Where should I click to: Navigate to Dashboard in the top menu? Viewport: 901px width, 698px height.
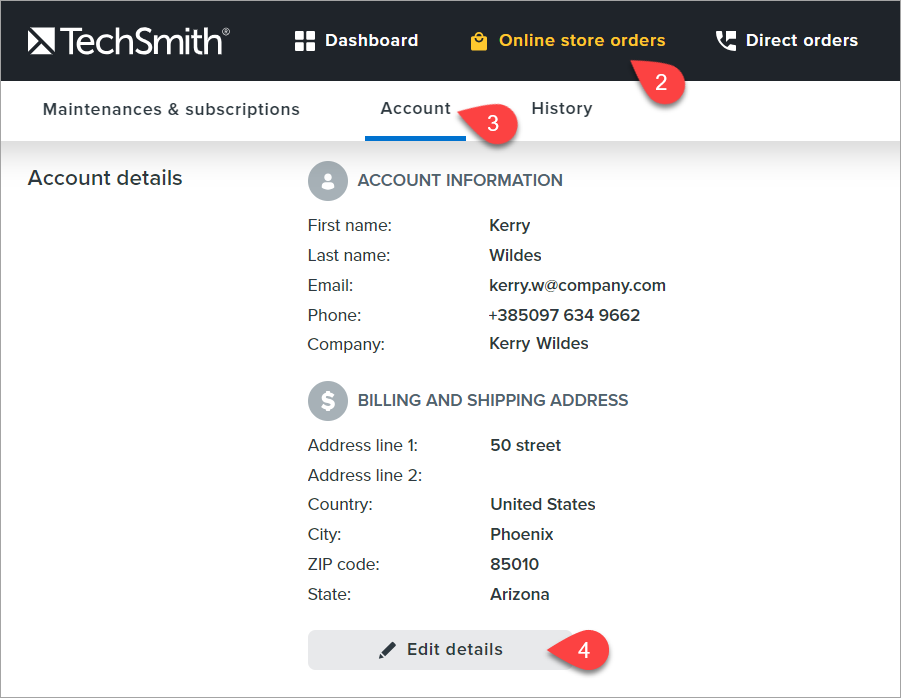pos(371,40)
